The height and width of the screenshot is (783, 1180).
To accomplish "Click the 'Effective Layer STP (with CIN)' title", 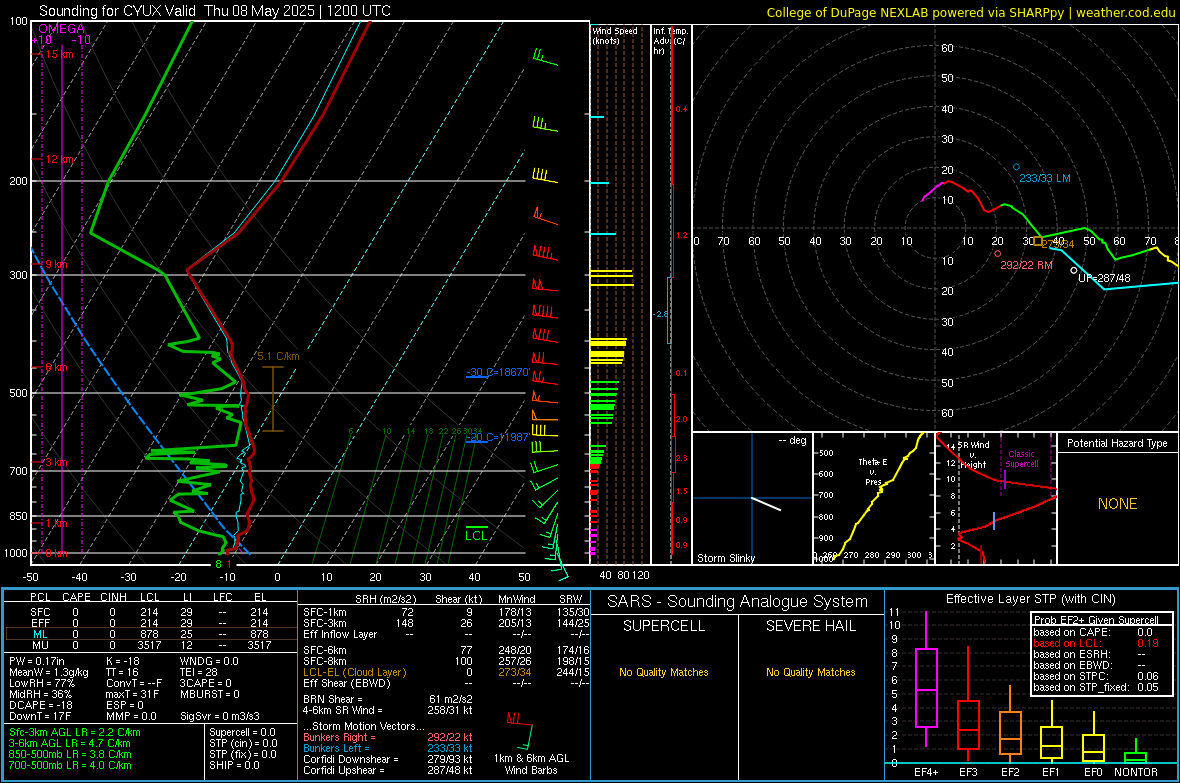I will (1030, 599).
